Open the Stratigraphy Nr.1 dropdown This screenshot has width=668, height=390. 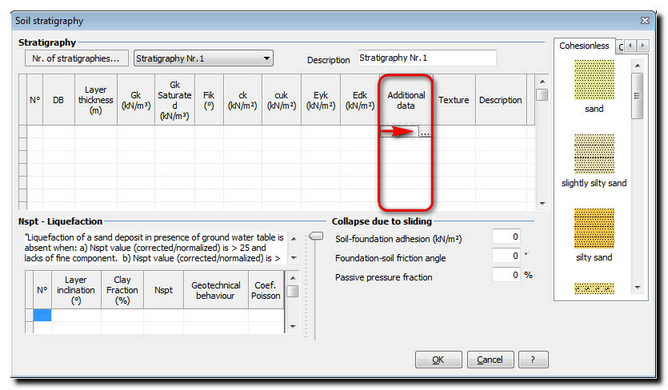pos(203,58)
